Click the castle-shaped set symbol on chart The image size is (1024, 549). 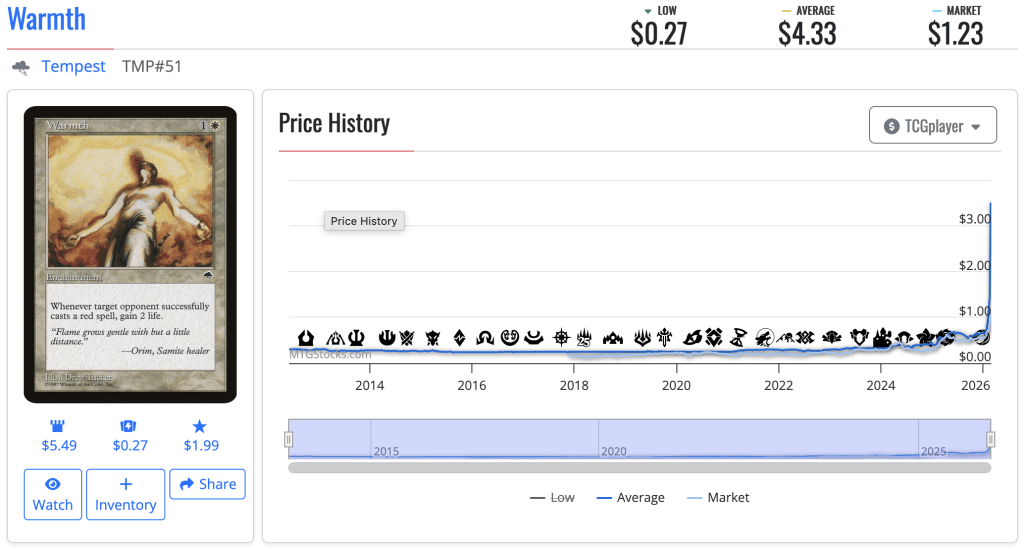pos(882,338)
